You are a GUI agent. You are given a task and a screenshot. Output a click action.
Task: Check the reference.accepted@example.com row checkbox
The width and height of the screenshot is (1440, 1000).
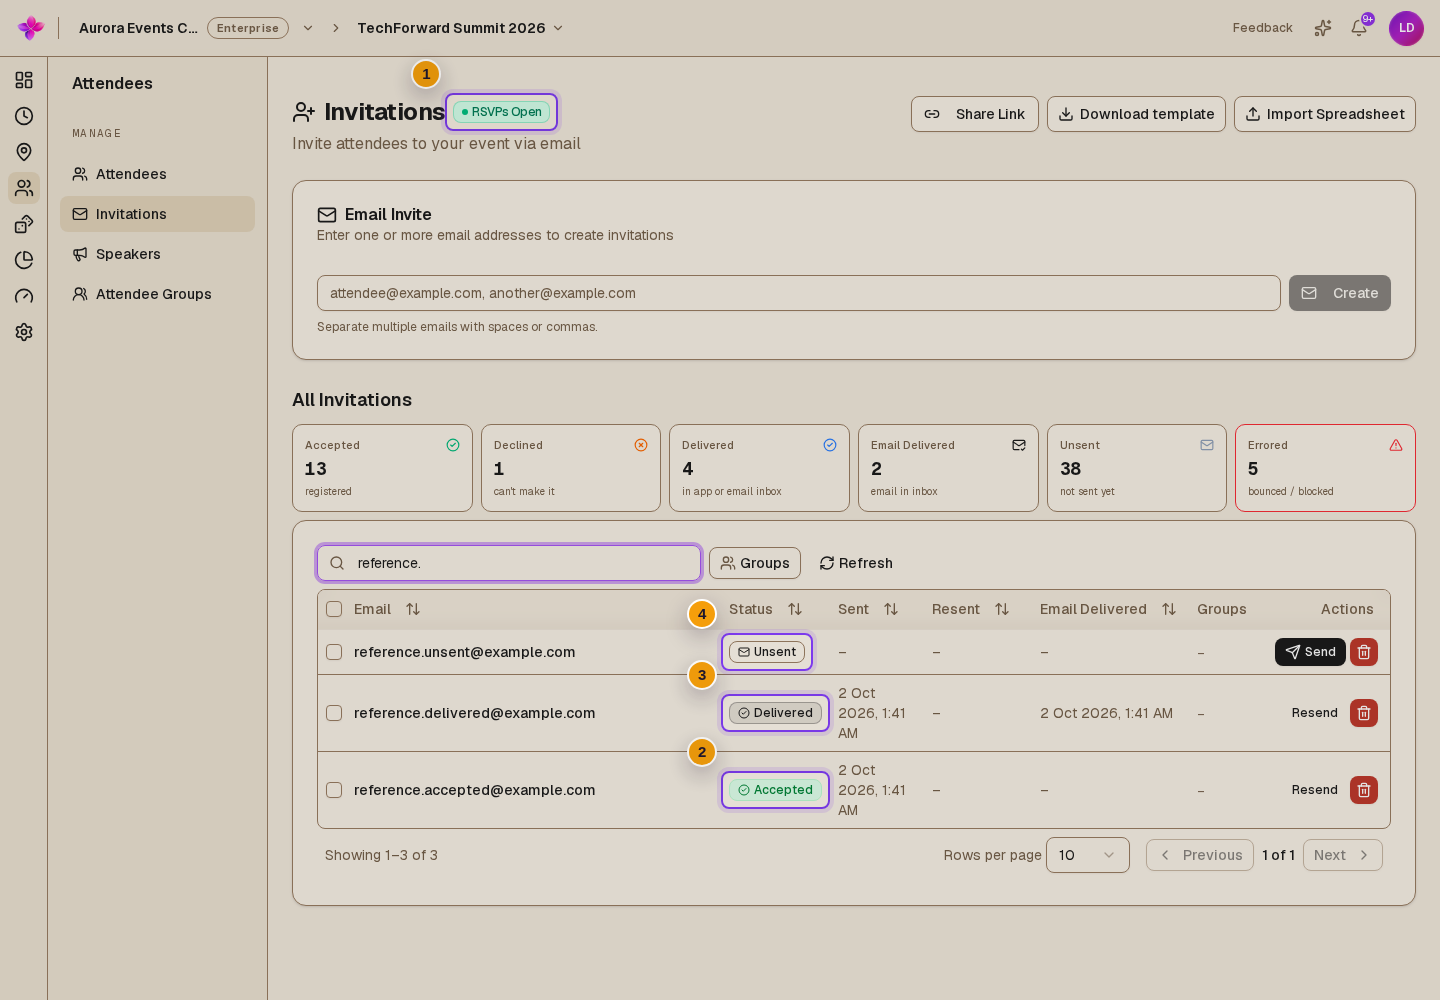(x=334, y=790)
